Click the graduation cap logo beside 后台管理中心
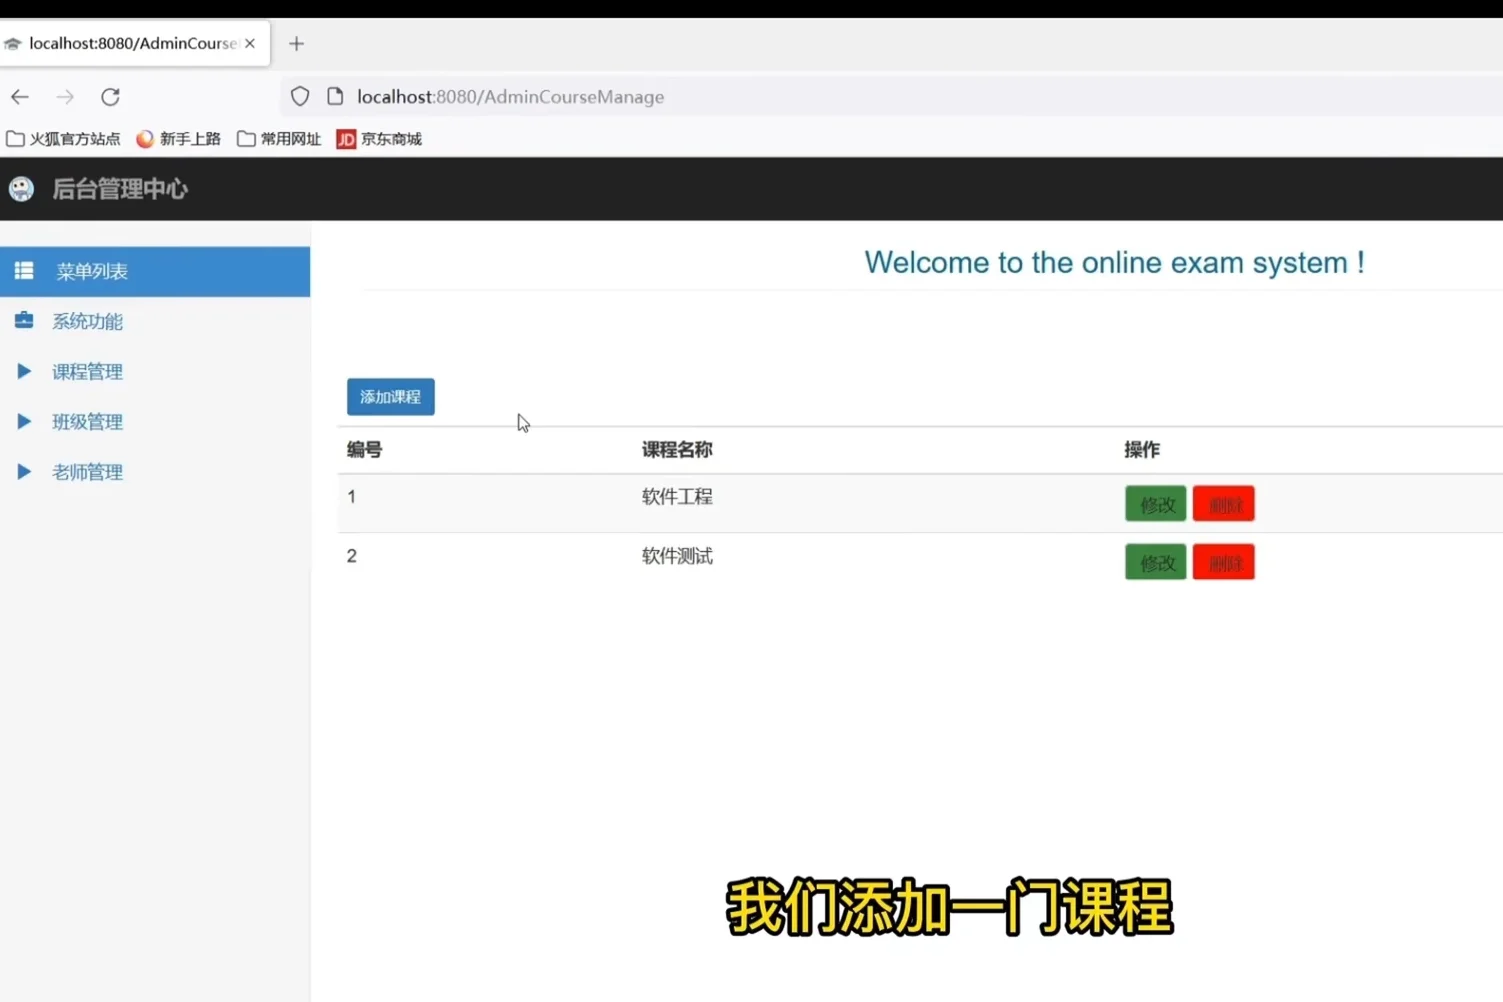The height and width of the screenshot is (1002, 1503). [20, 188]
